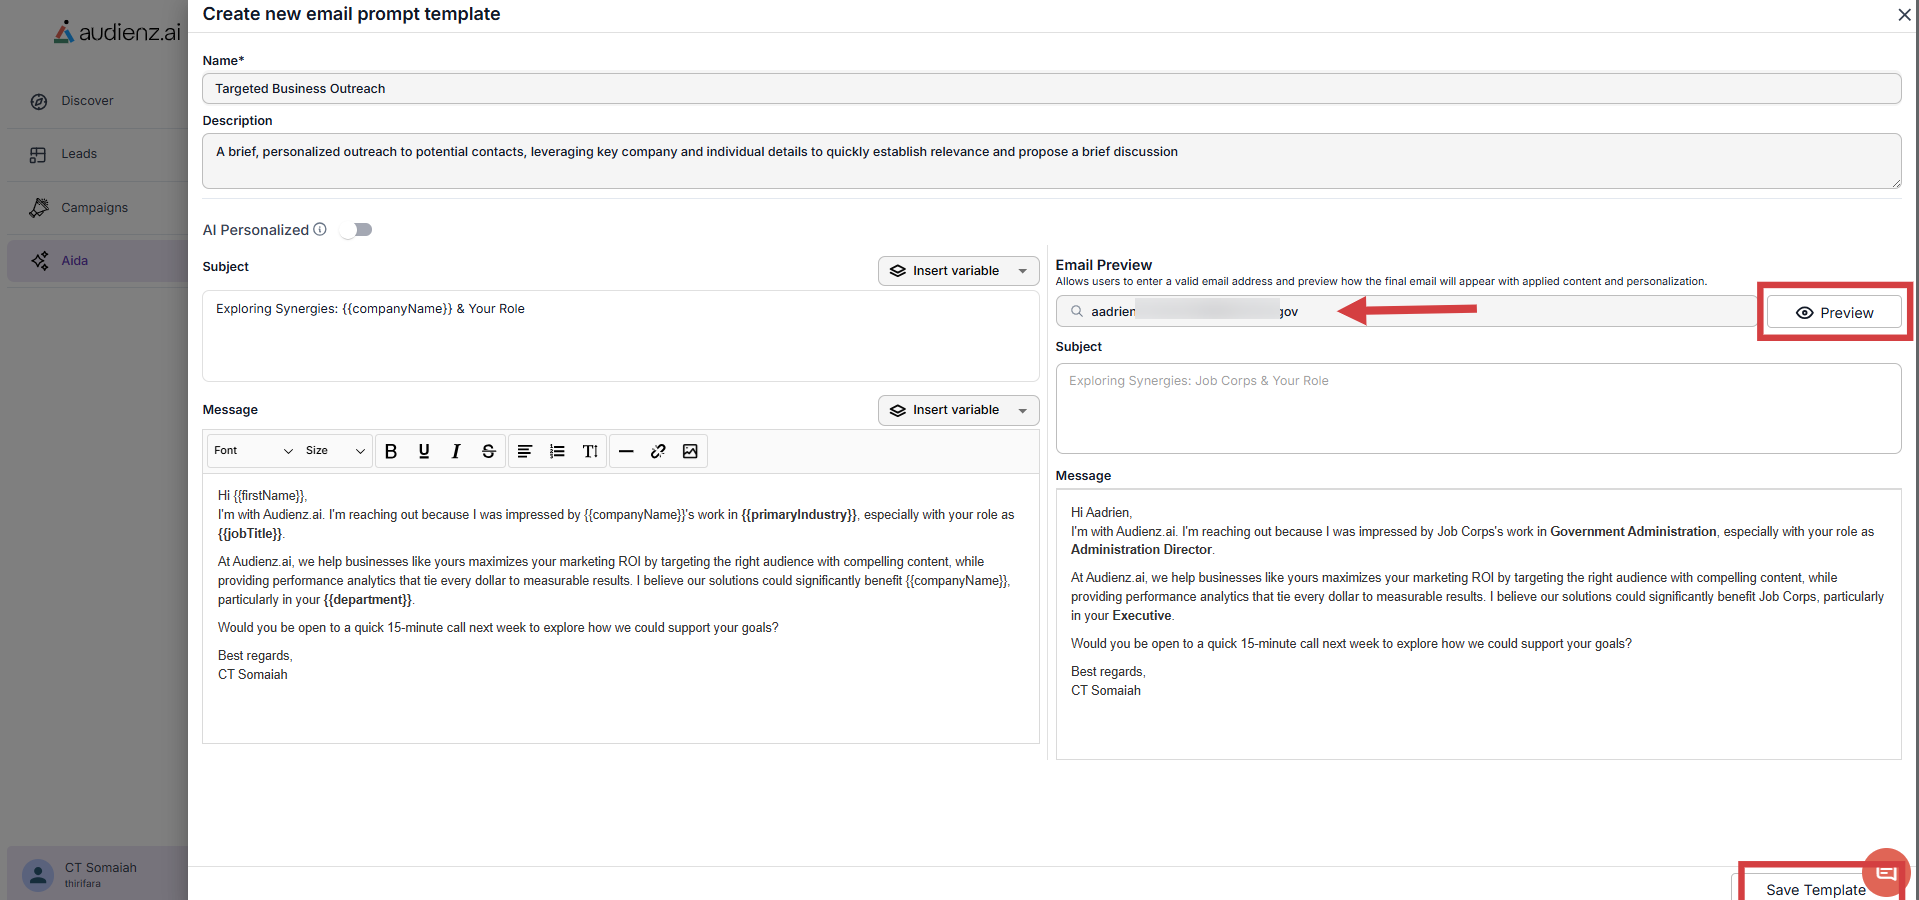Image resolution: width=1919 pixels, height=900 pixels.
Task: Insert a horizontal line divider
Action: [x=626, y=451]
